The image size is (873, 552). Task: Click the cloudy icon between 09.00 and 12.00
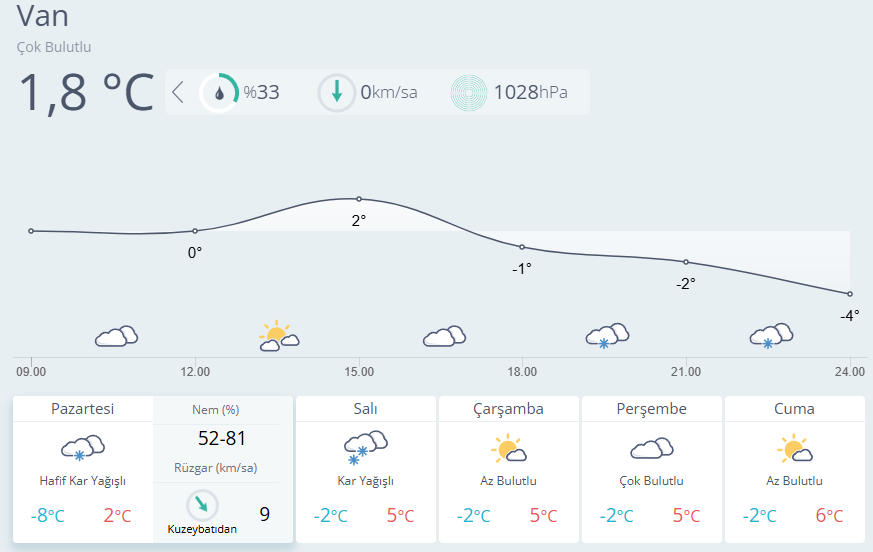pyautogui.click(x=116, y=336)
